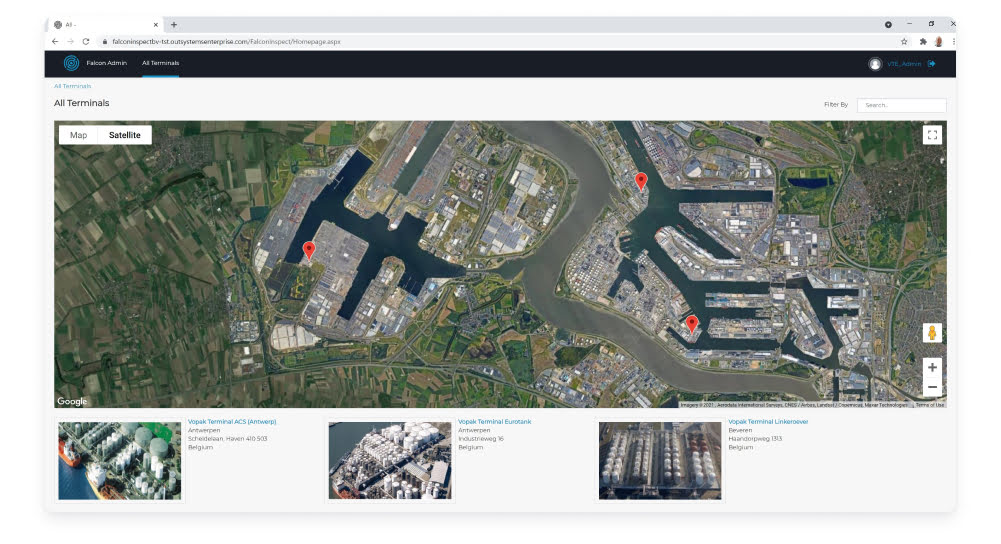Click the browser forward arrow
The height and width of the screenshot is (544, 1001).
coord(70,42)
